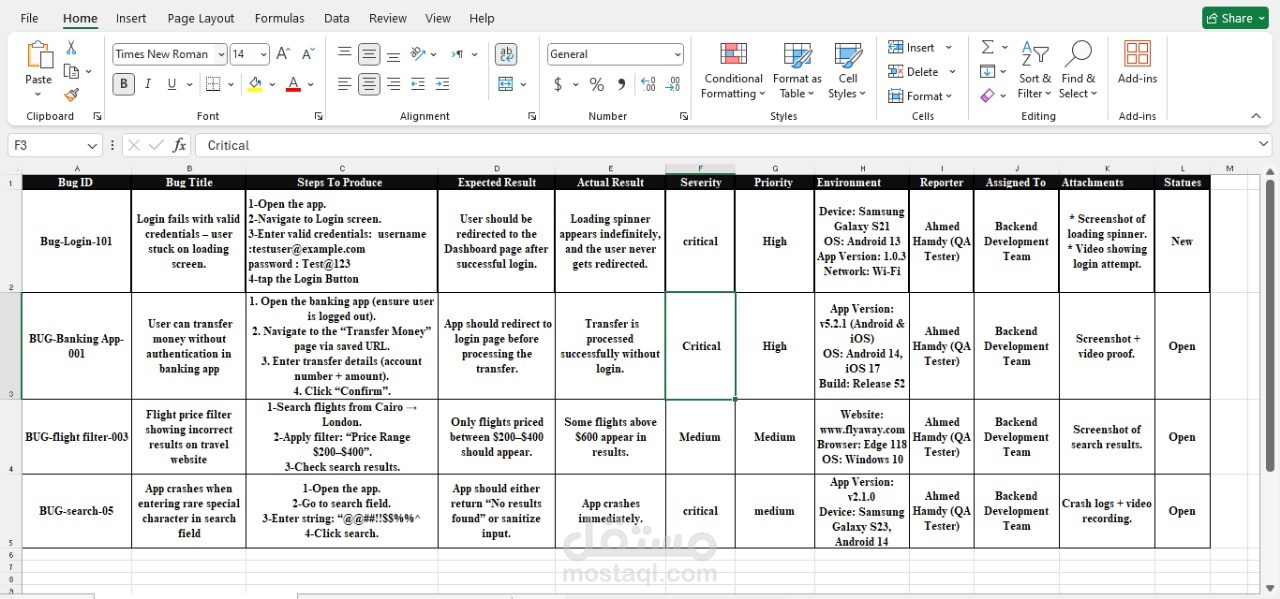The height and width of the screenshot is (599, 1280).
Task: Switch to the Review tab
Action: tap(388, 18)
